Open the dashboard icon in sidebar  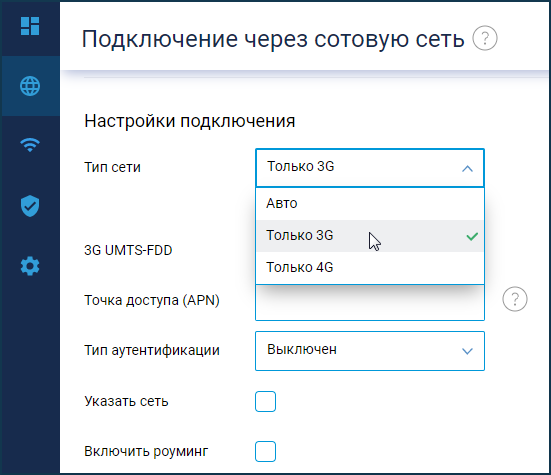30,26
